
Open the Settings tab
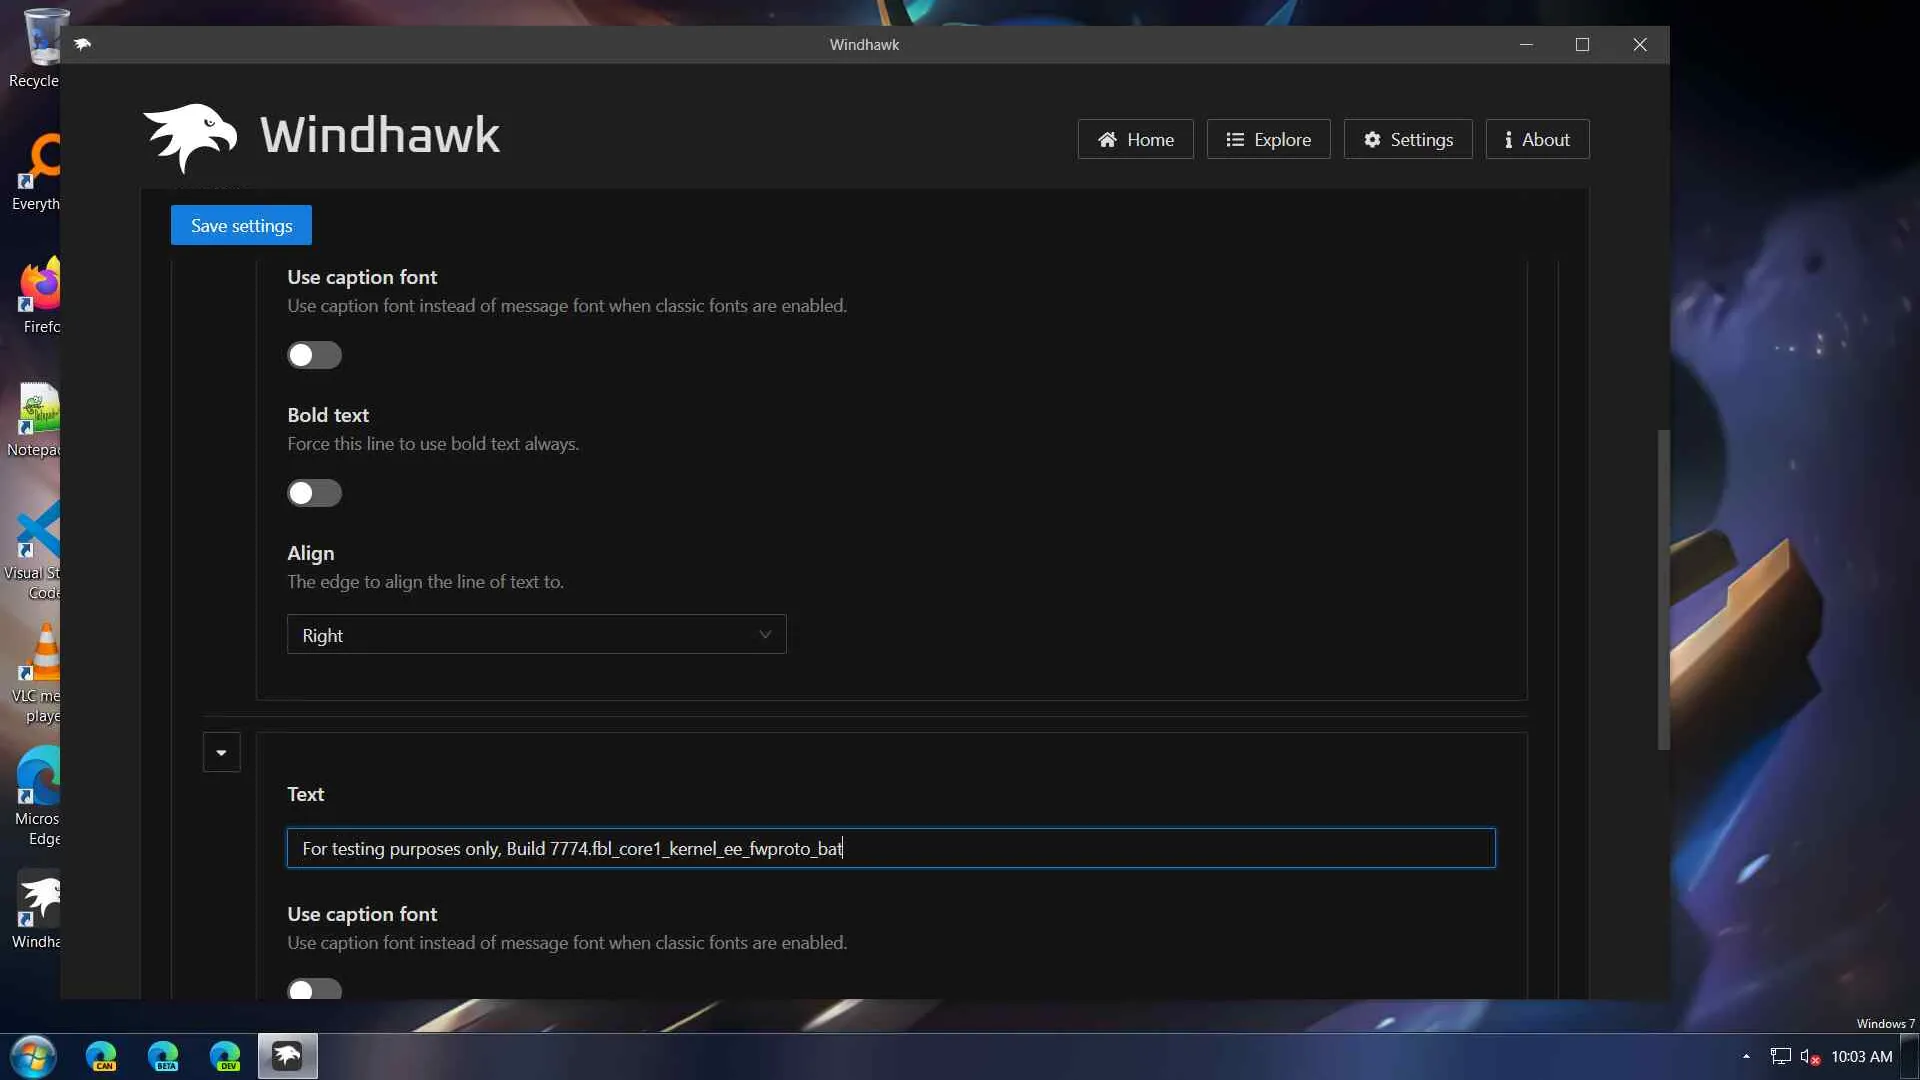click(1407, 140)
